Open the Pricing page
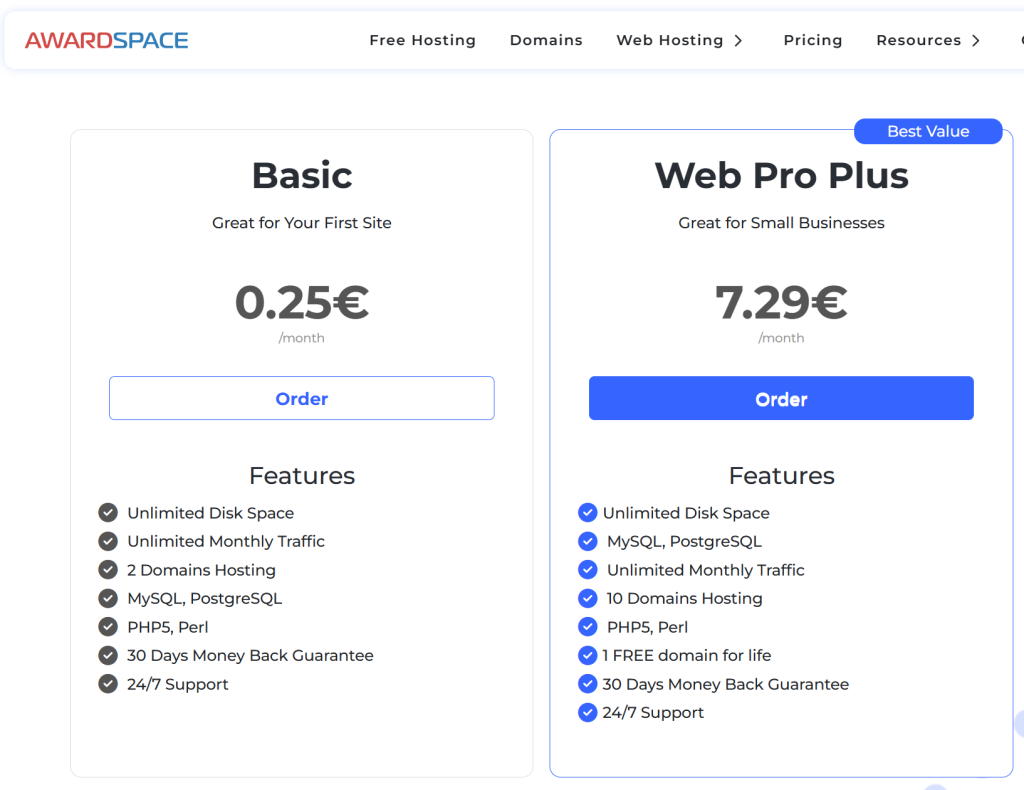1024x790 pixels. (x=813, y=40)
